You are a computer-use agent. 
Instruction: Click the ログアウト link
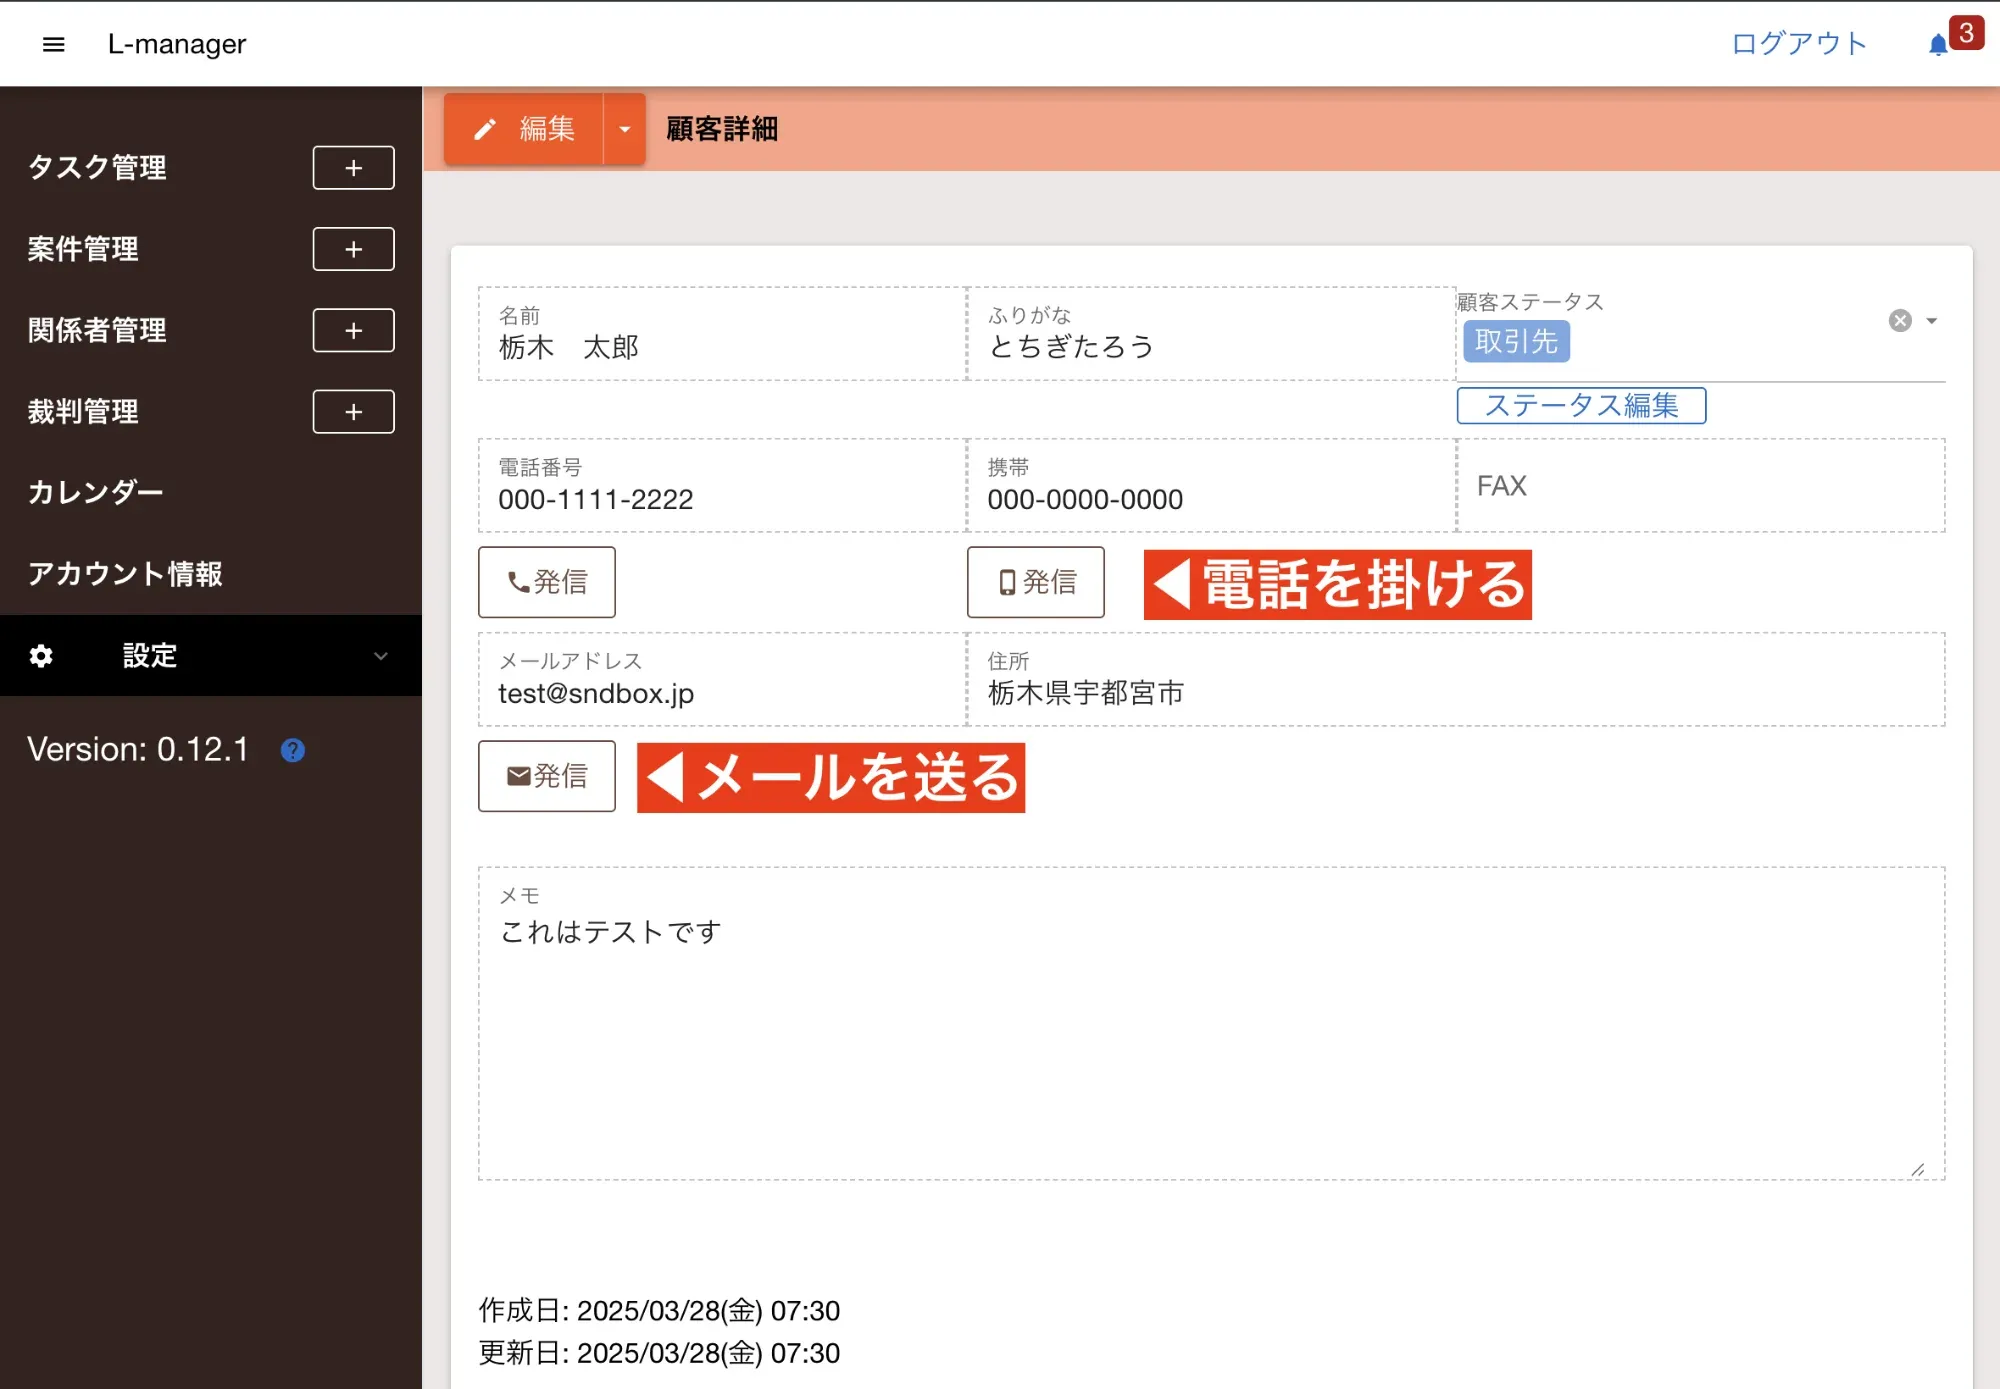tap(1799, 44)
